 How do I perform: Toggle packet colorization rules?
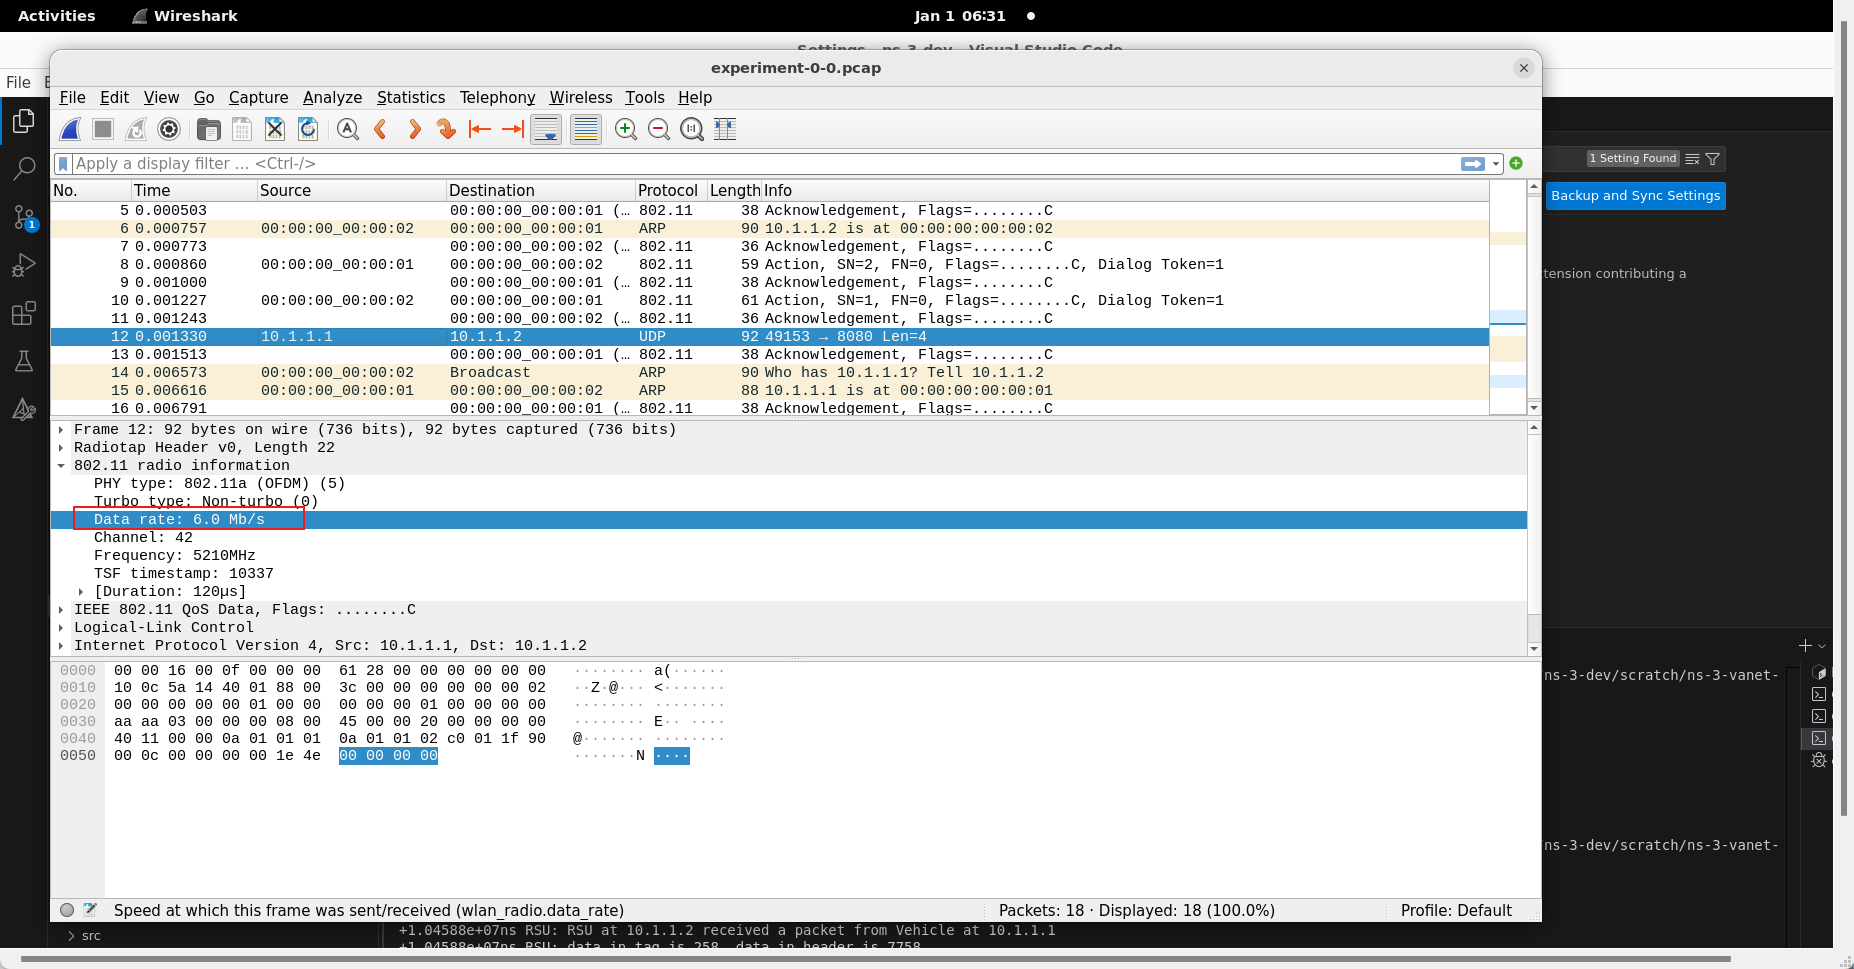coord(586,129)
